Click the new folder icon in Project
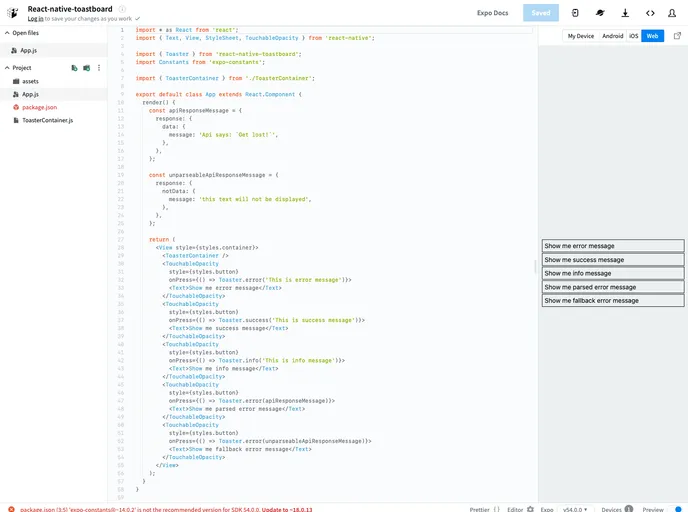688x512 pixels. pos(86,68)
